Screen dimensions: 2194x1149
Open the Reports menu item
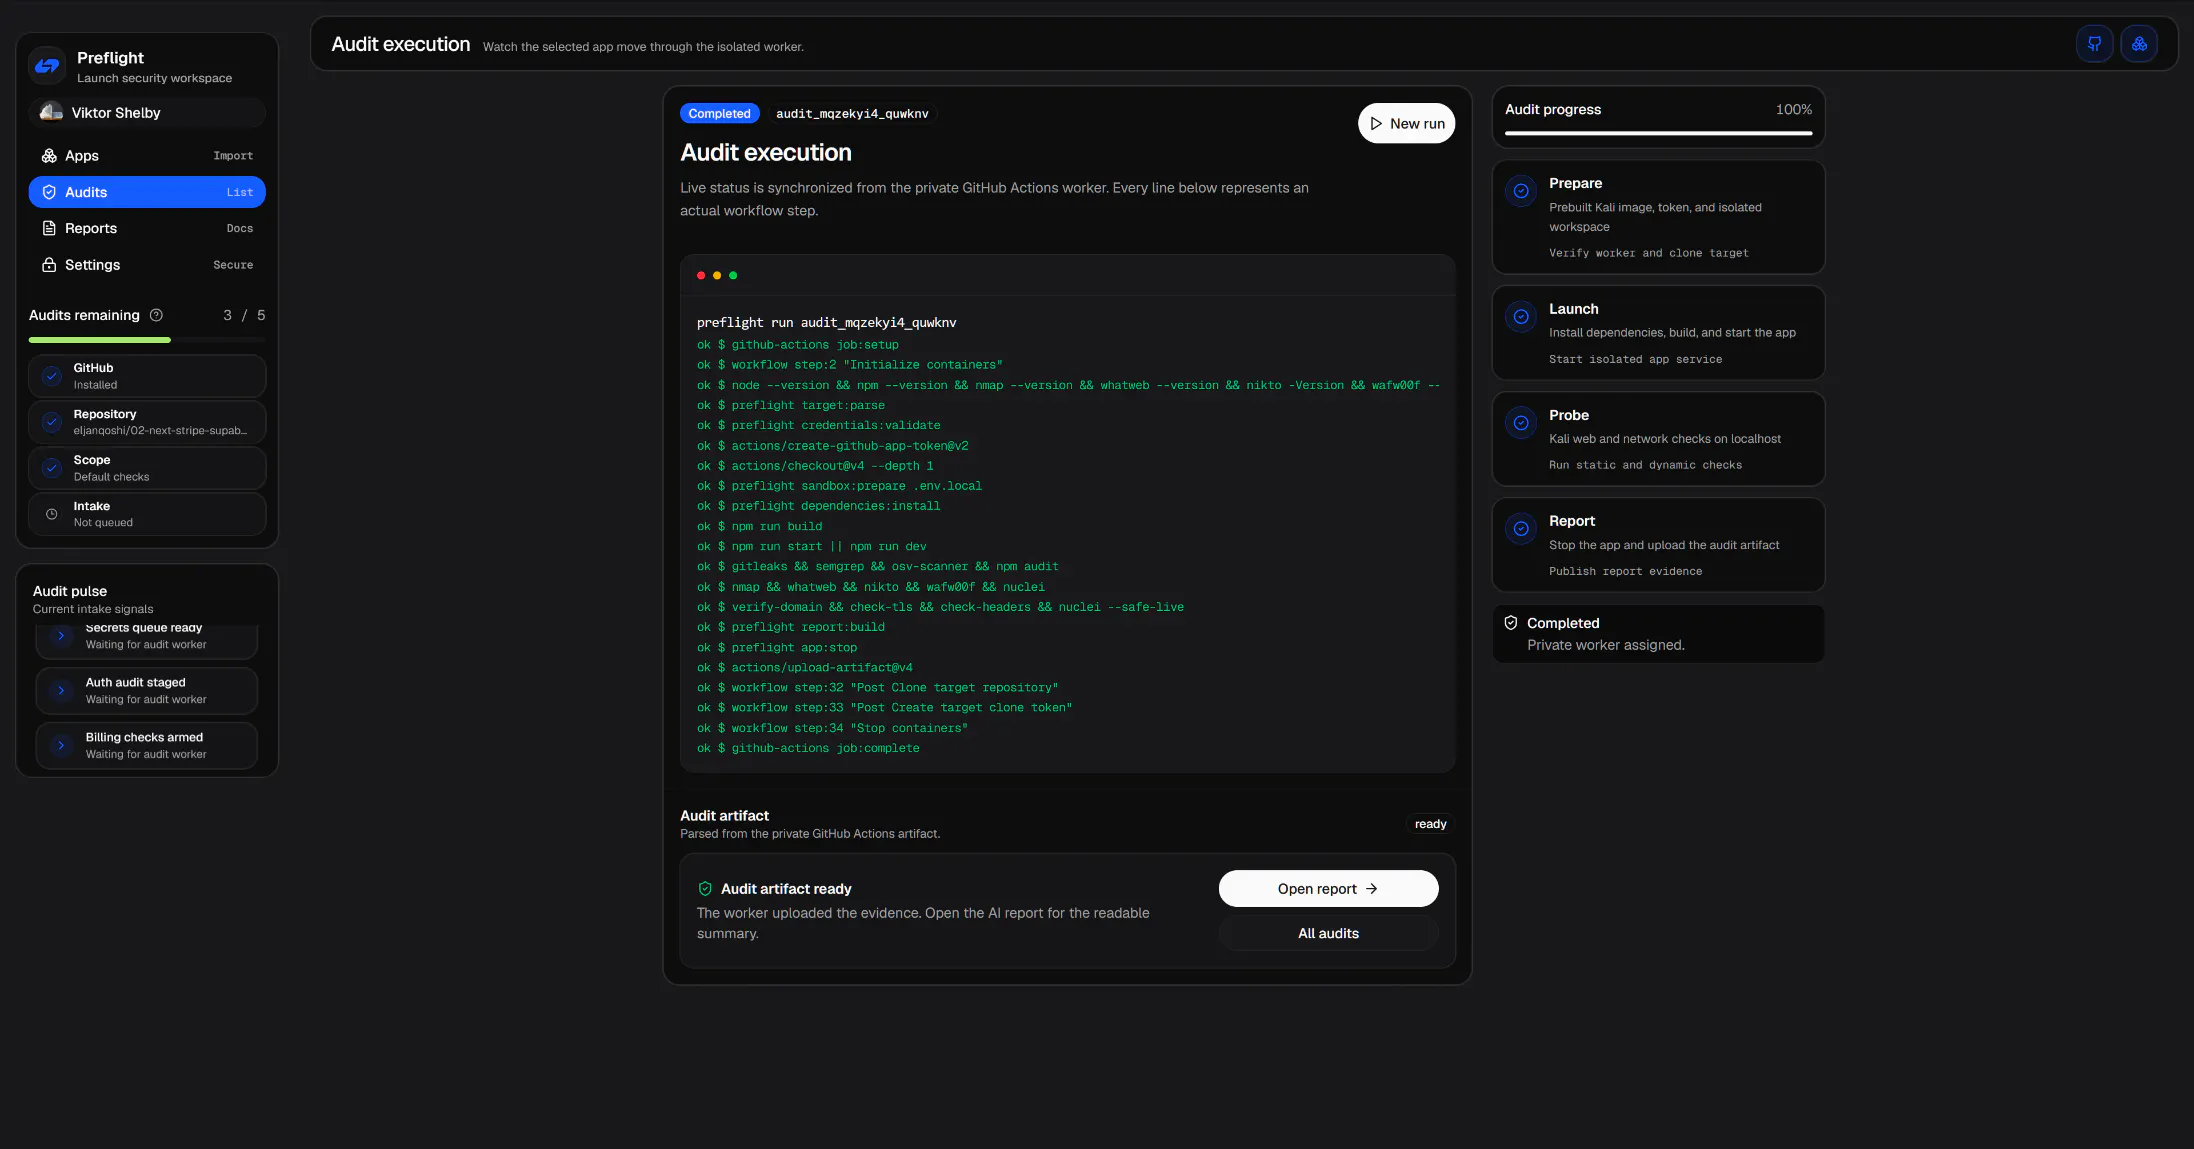(x=147, y=228)
